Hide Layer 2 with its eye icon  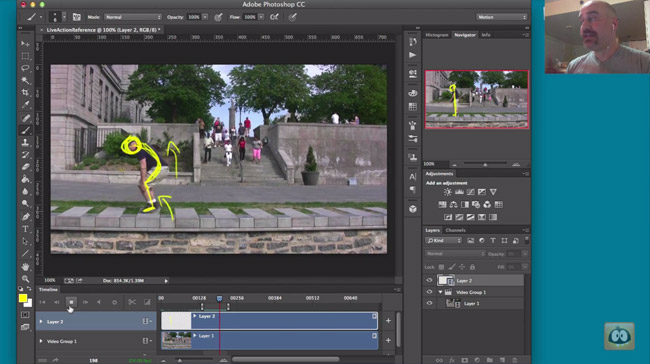click(429, 280)
